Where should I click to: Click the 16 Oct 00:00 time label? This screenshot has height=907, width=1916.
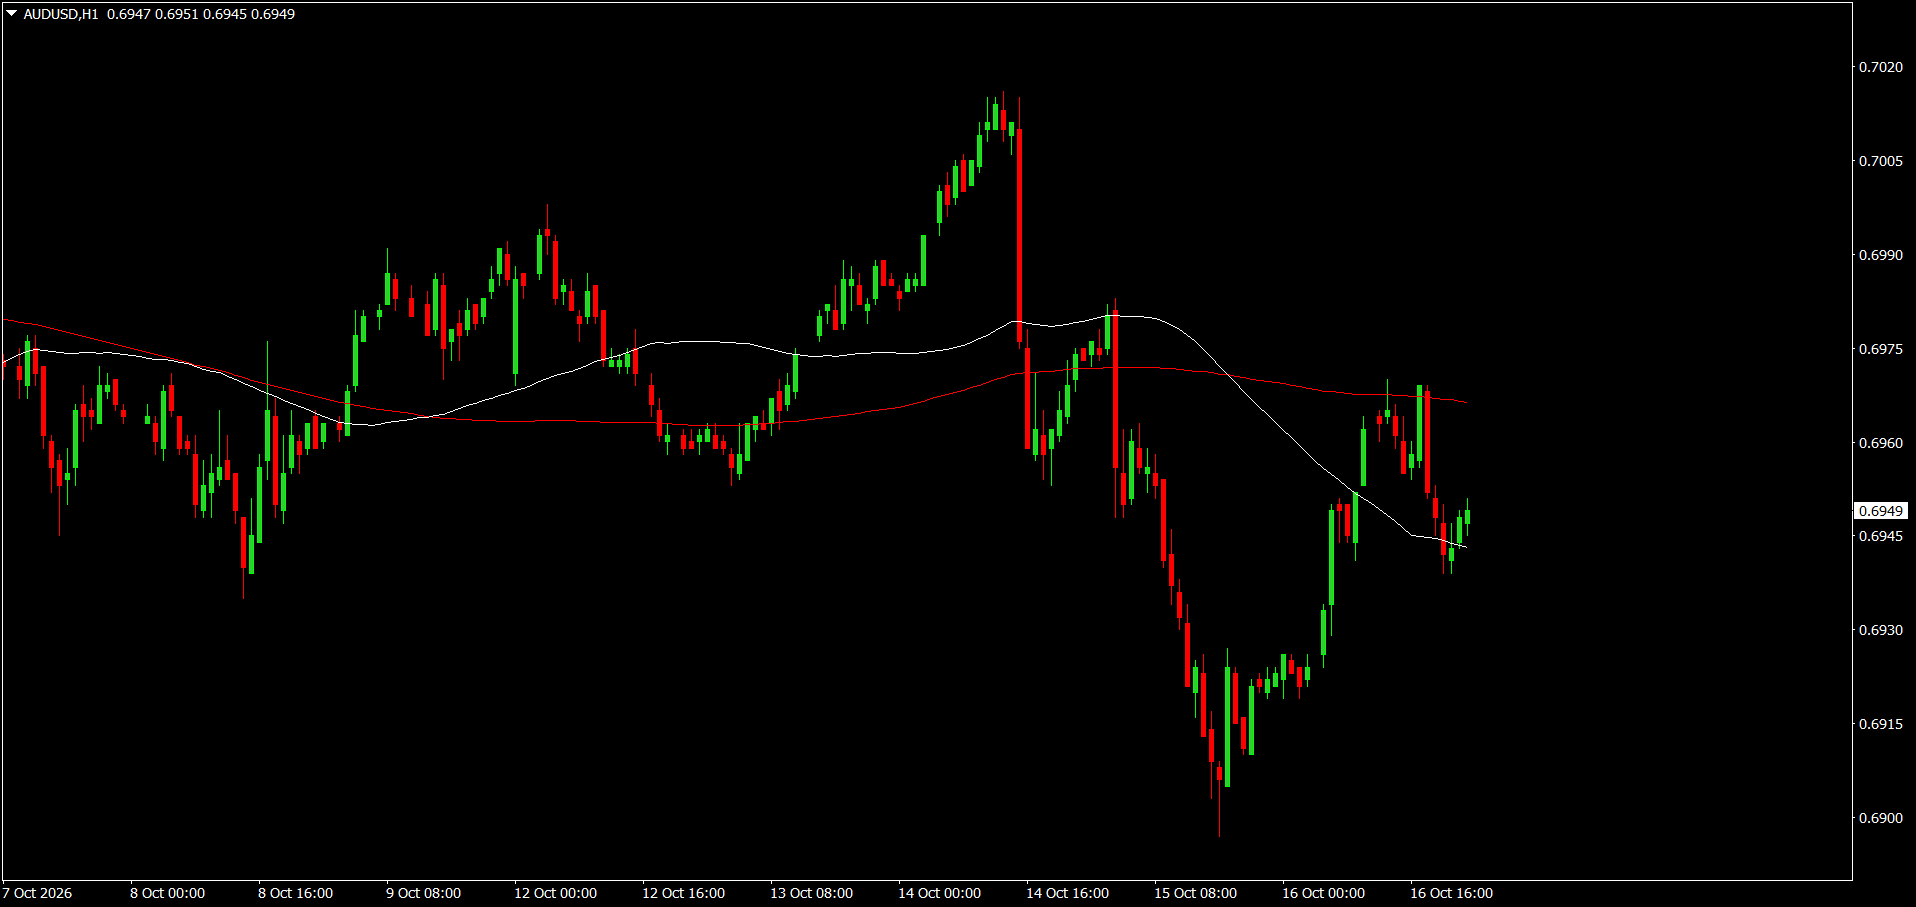(x=1323, y=893)
